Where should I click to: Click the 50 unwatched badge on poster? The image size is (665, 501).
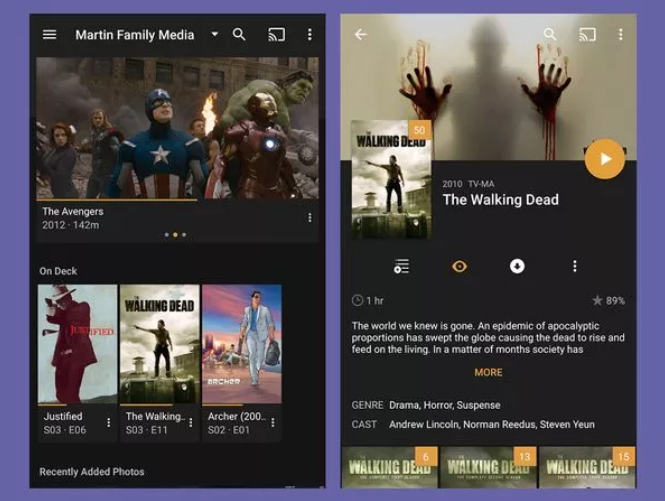tap(420, 130)
